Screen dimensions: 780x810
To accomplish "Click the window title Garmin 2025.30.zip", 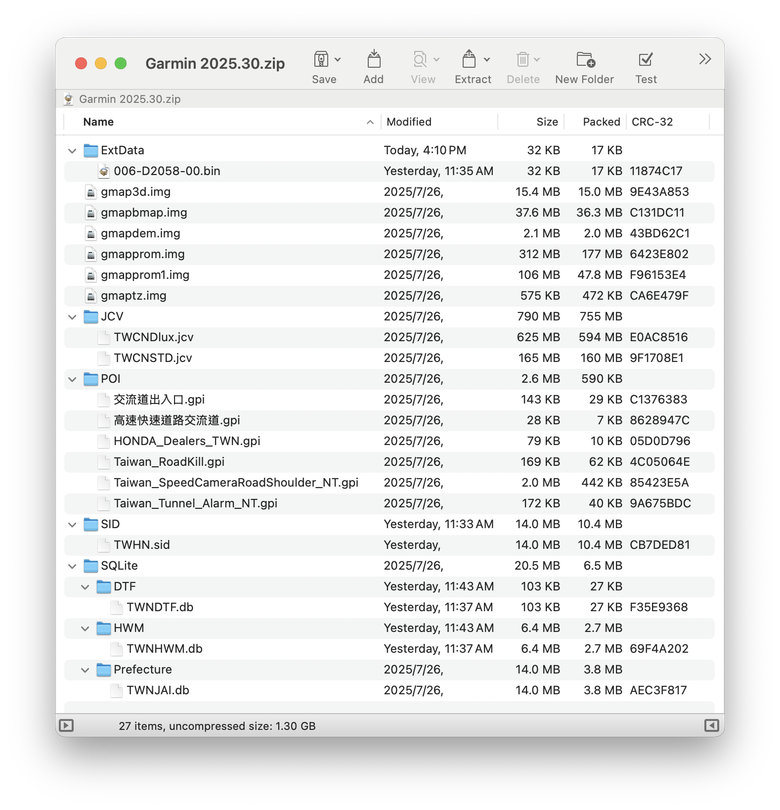I will pyautogui.click(x=215, y=64).
